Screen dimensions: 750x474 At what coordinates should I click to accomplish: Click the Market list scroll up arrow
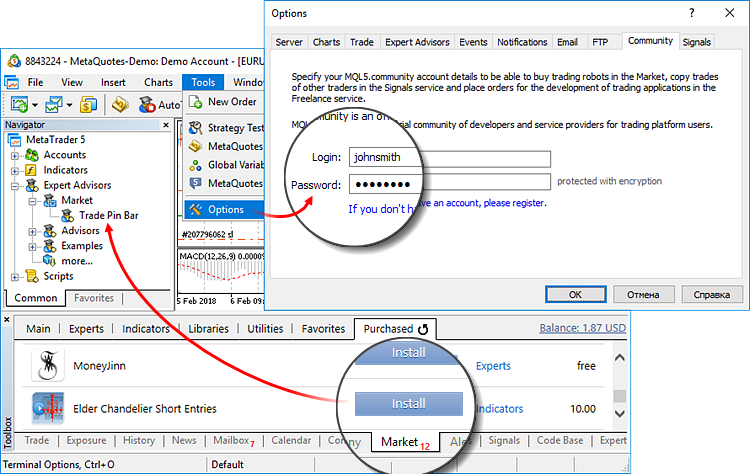point(619,357)
